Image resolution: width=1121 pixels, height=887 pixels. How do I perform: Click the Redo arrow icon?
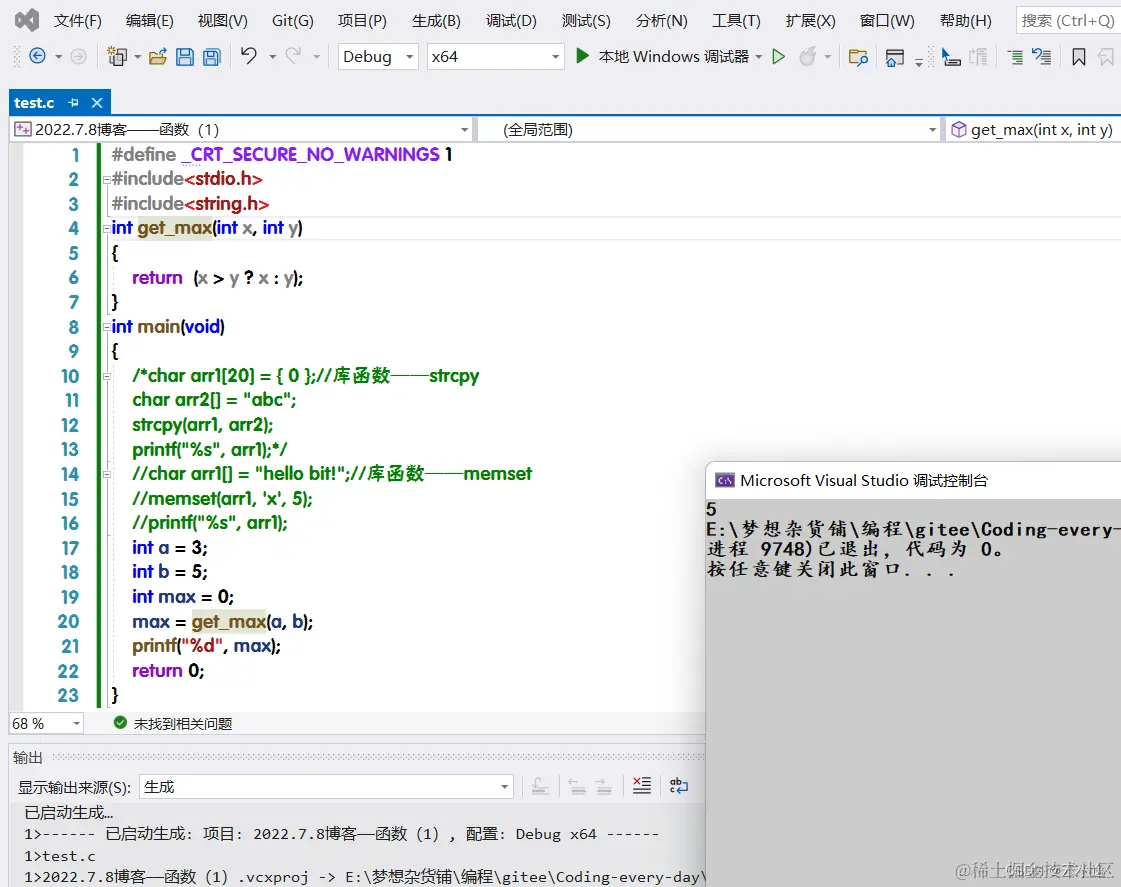tap(293, 55)
